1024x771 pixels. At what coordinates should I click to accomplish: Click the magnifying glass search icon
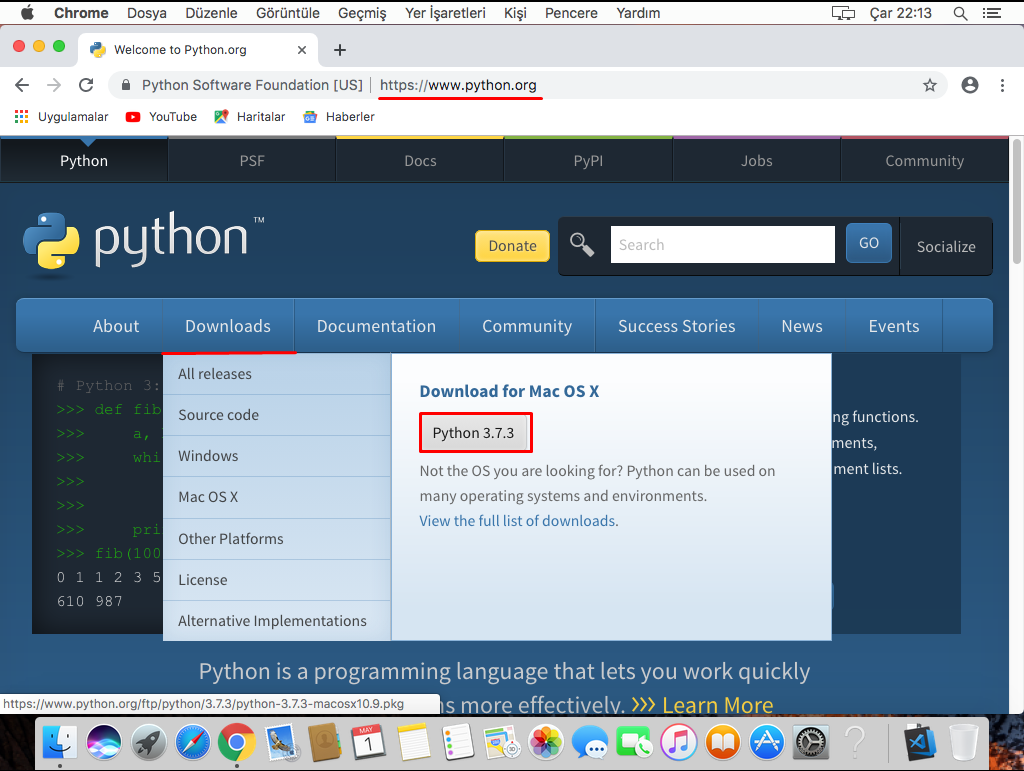582,243
